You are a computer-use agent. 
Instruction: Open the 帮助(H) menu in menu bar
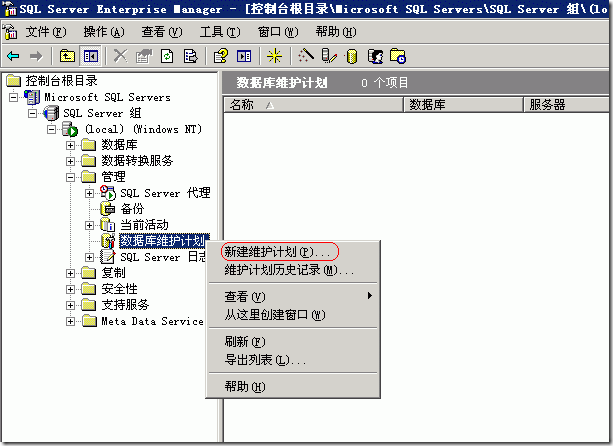click(x=336, y=32)
